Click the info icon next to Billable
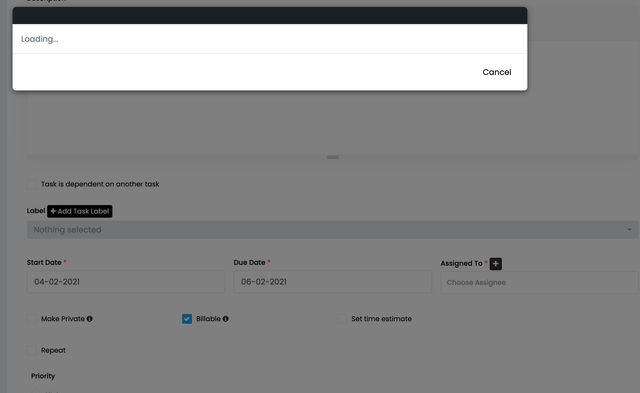This screenshot has width=640, height=393. 225,319
